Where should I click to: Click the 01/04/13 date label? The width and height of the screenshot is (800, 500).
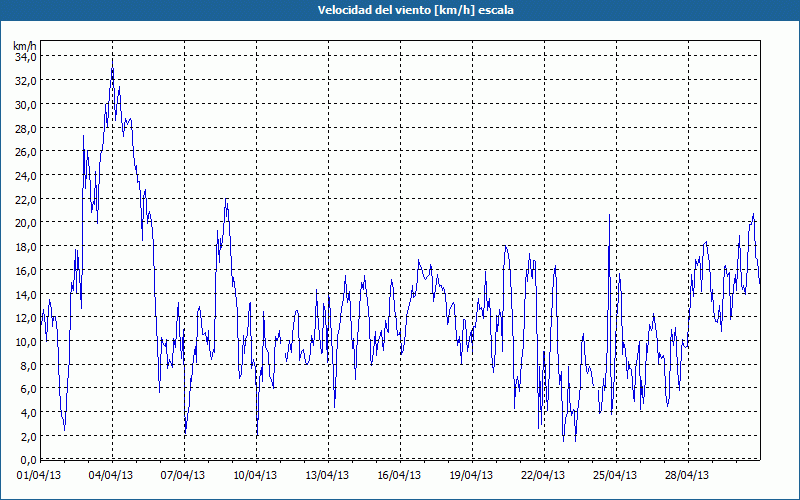(39, 476)
